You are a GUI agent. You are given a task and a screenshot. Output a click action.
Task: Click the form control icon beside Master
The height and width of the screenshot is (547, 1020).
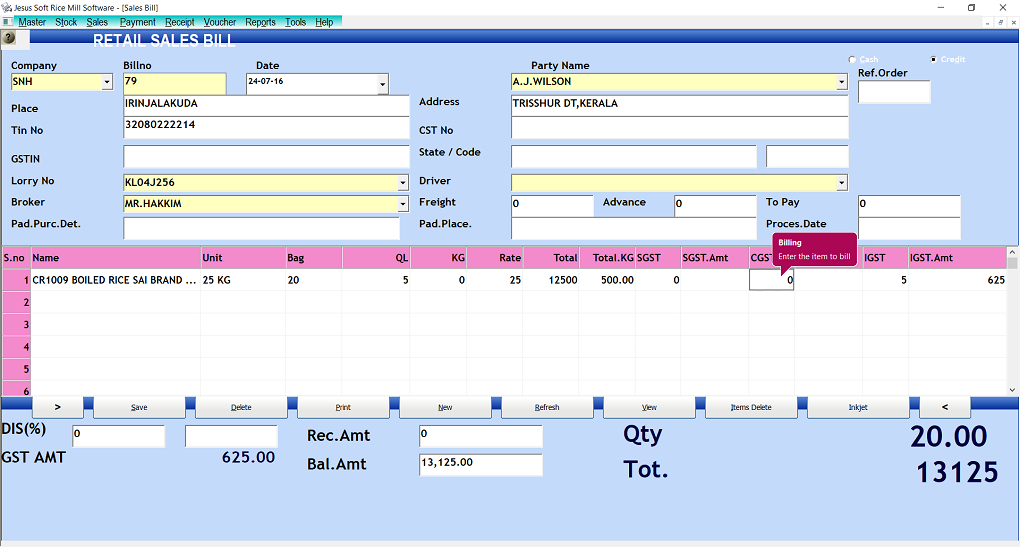coord(9,22)
